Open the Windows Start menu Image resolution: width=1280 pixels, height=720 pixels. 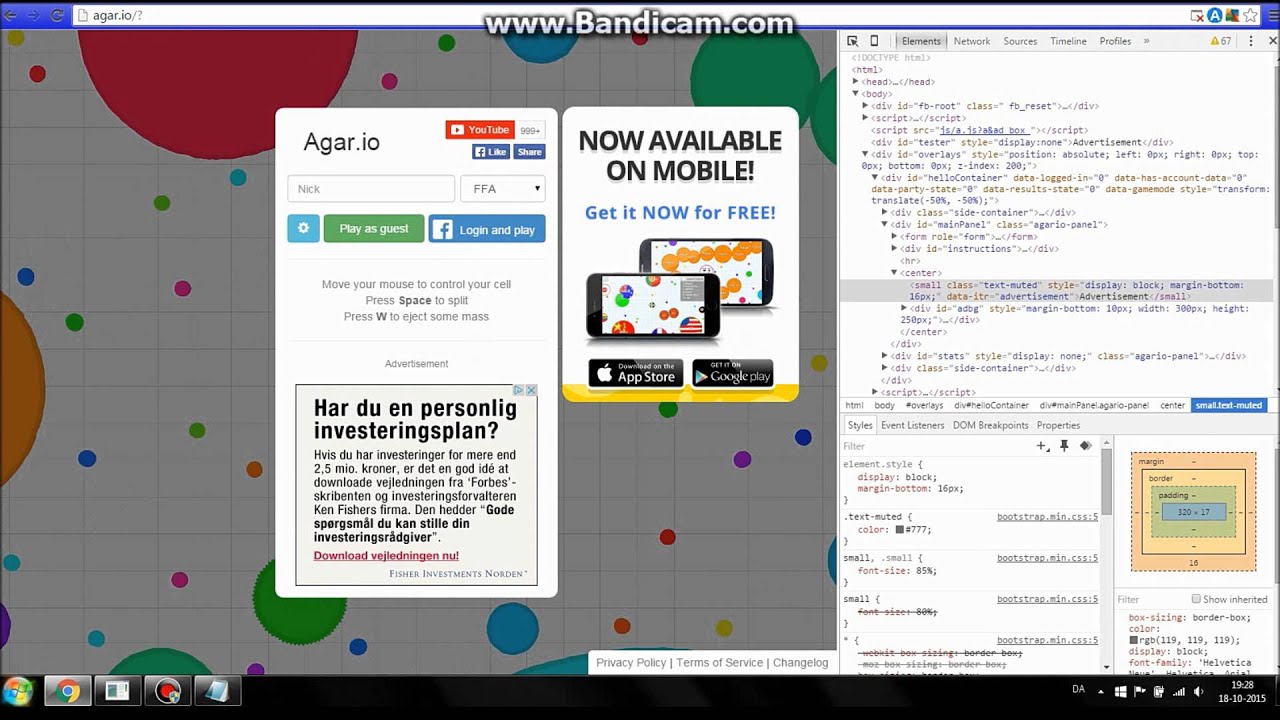point(18,691)
